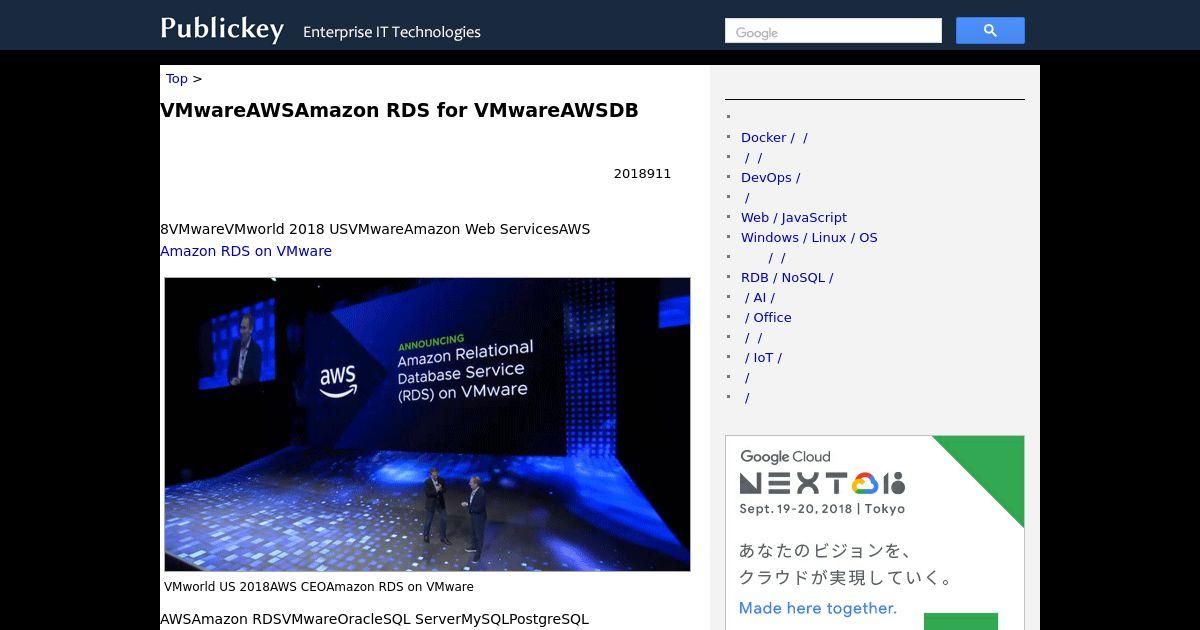
Task: Click the Enterprise IT Technologies tagline
Action: pos(392,32)
